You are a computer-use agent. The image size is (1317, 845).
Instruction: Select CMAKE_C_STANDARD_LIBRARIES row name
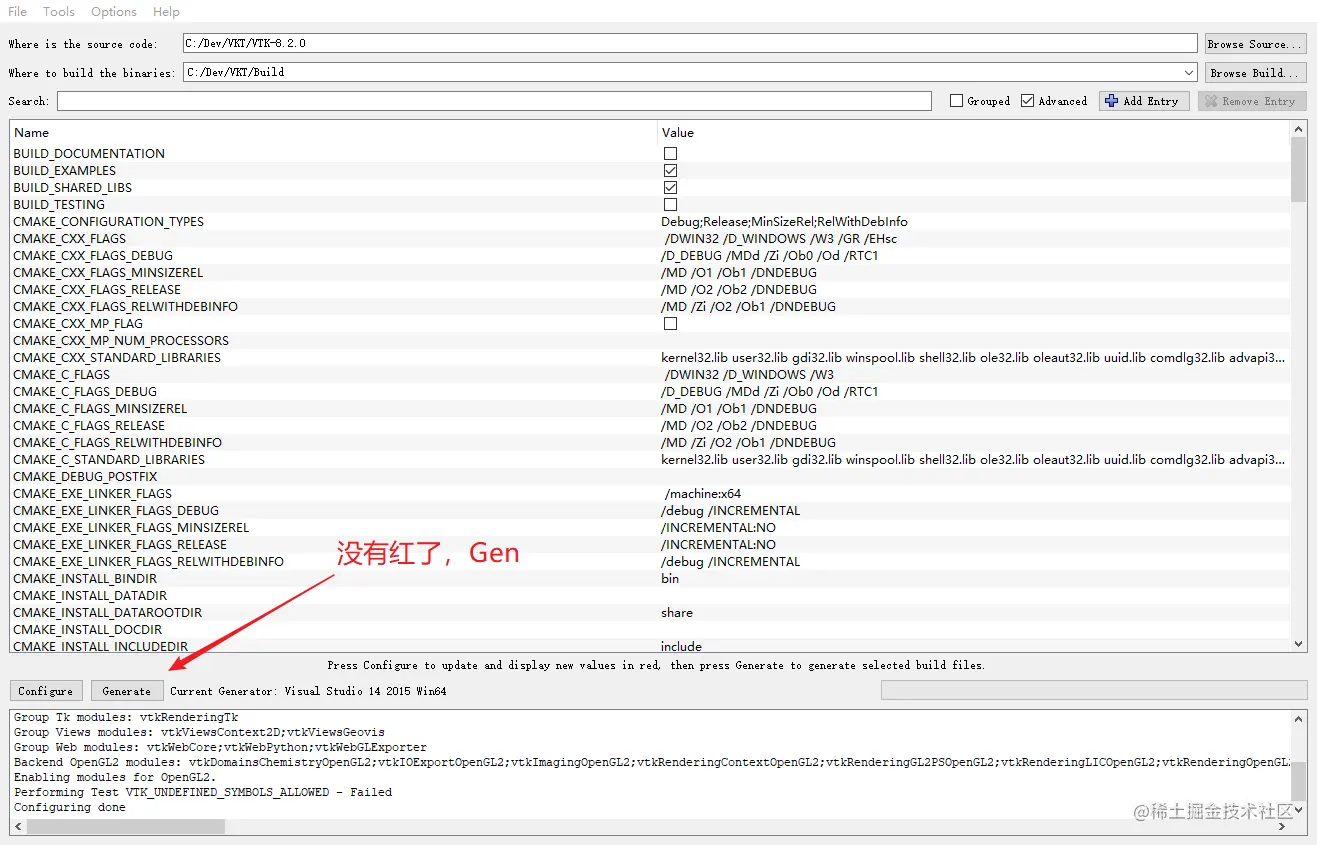point(109,459)
